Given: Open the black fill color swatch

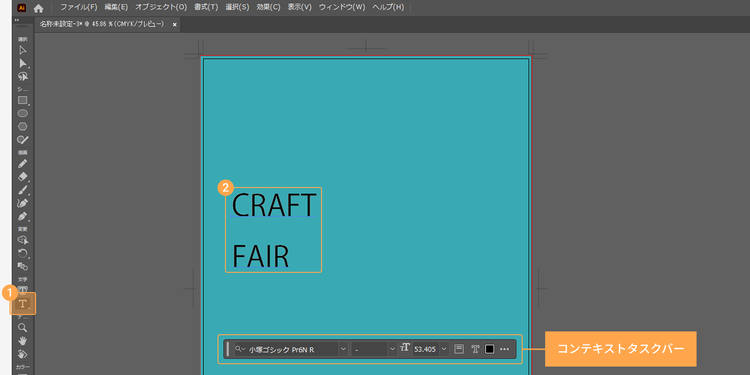Looking at the screenshot, I should (489, 349).
